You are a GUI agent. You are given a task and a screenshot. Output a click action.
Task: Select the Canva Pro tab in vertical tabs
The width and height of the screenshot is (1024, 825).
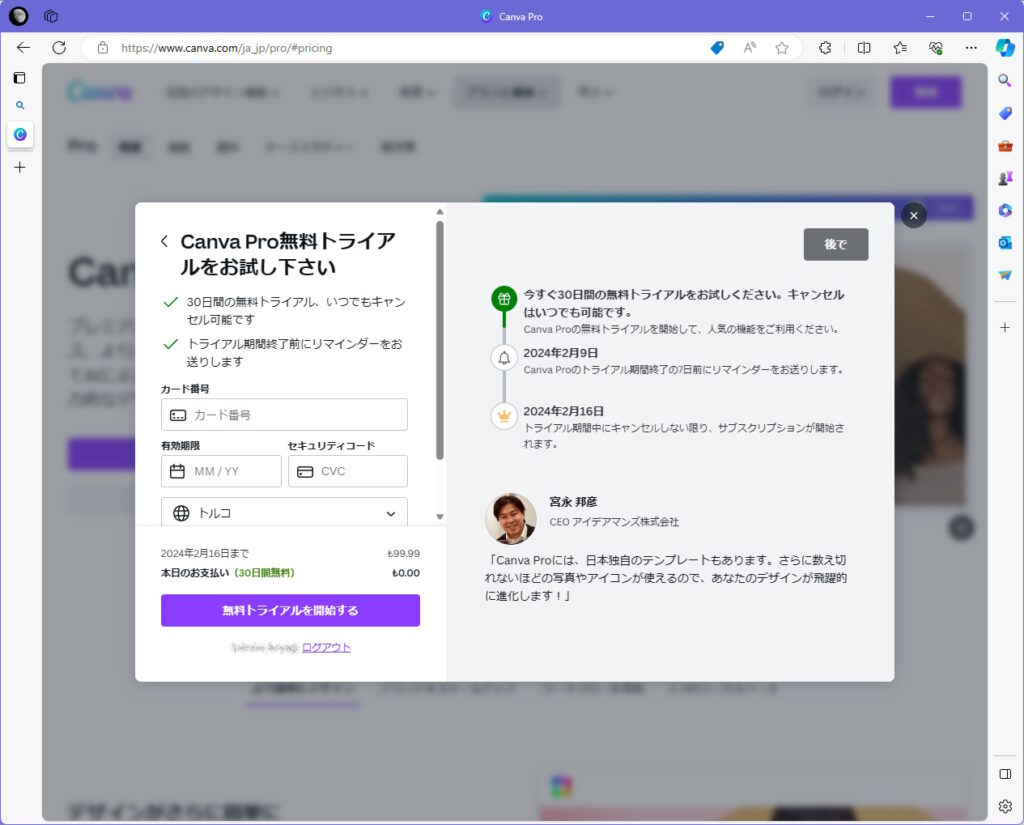tap(20, 135)
